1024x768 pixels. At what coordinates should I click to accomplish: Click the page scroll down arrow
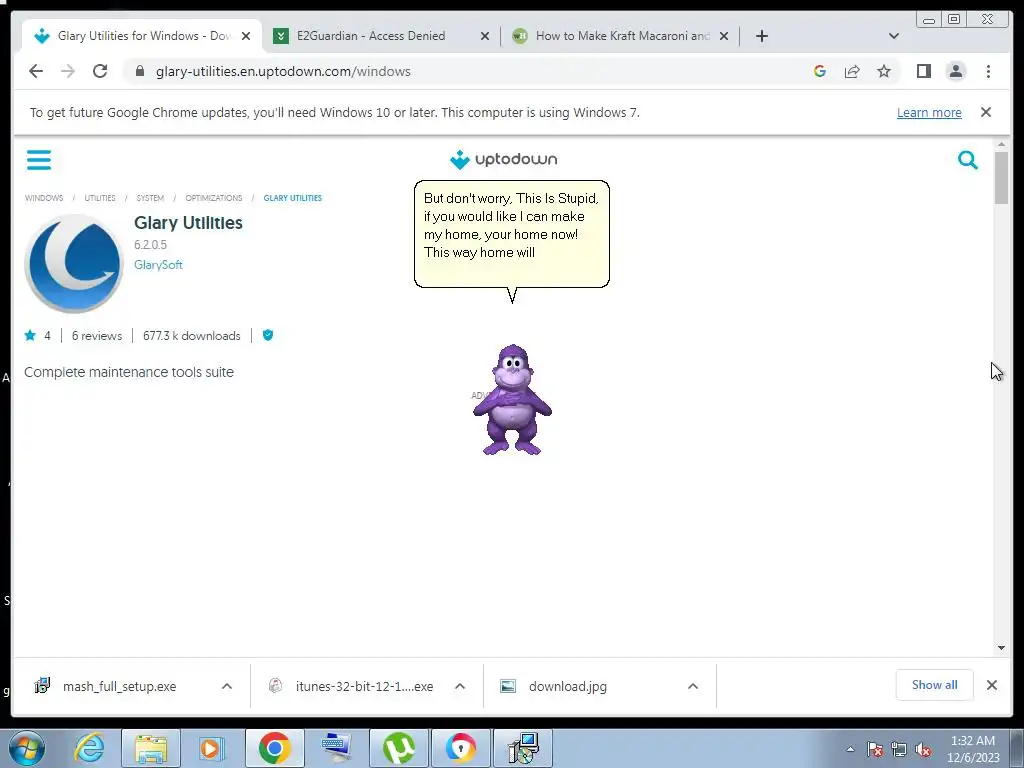[x=1002, y=648]
